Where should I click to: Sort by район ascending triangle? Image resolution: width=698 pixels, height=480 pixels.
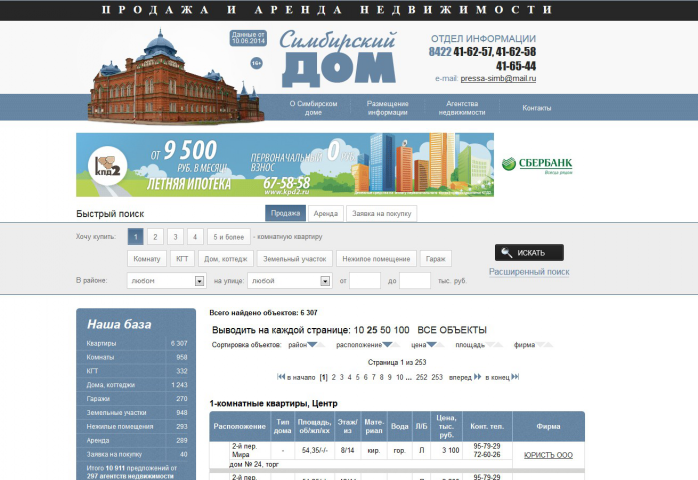pyautogui.click(x=321, y=344)
